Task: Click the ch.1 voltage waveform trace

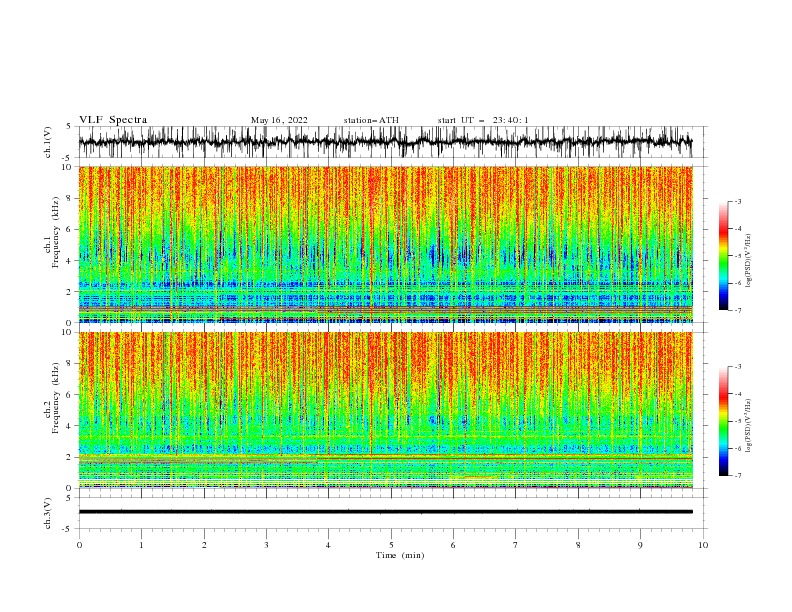Action: pyautogui.click(x=385, y=142)
